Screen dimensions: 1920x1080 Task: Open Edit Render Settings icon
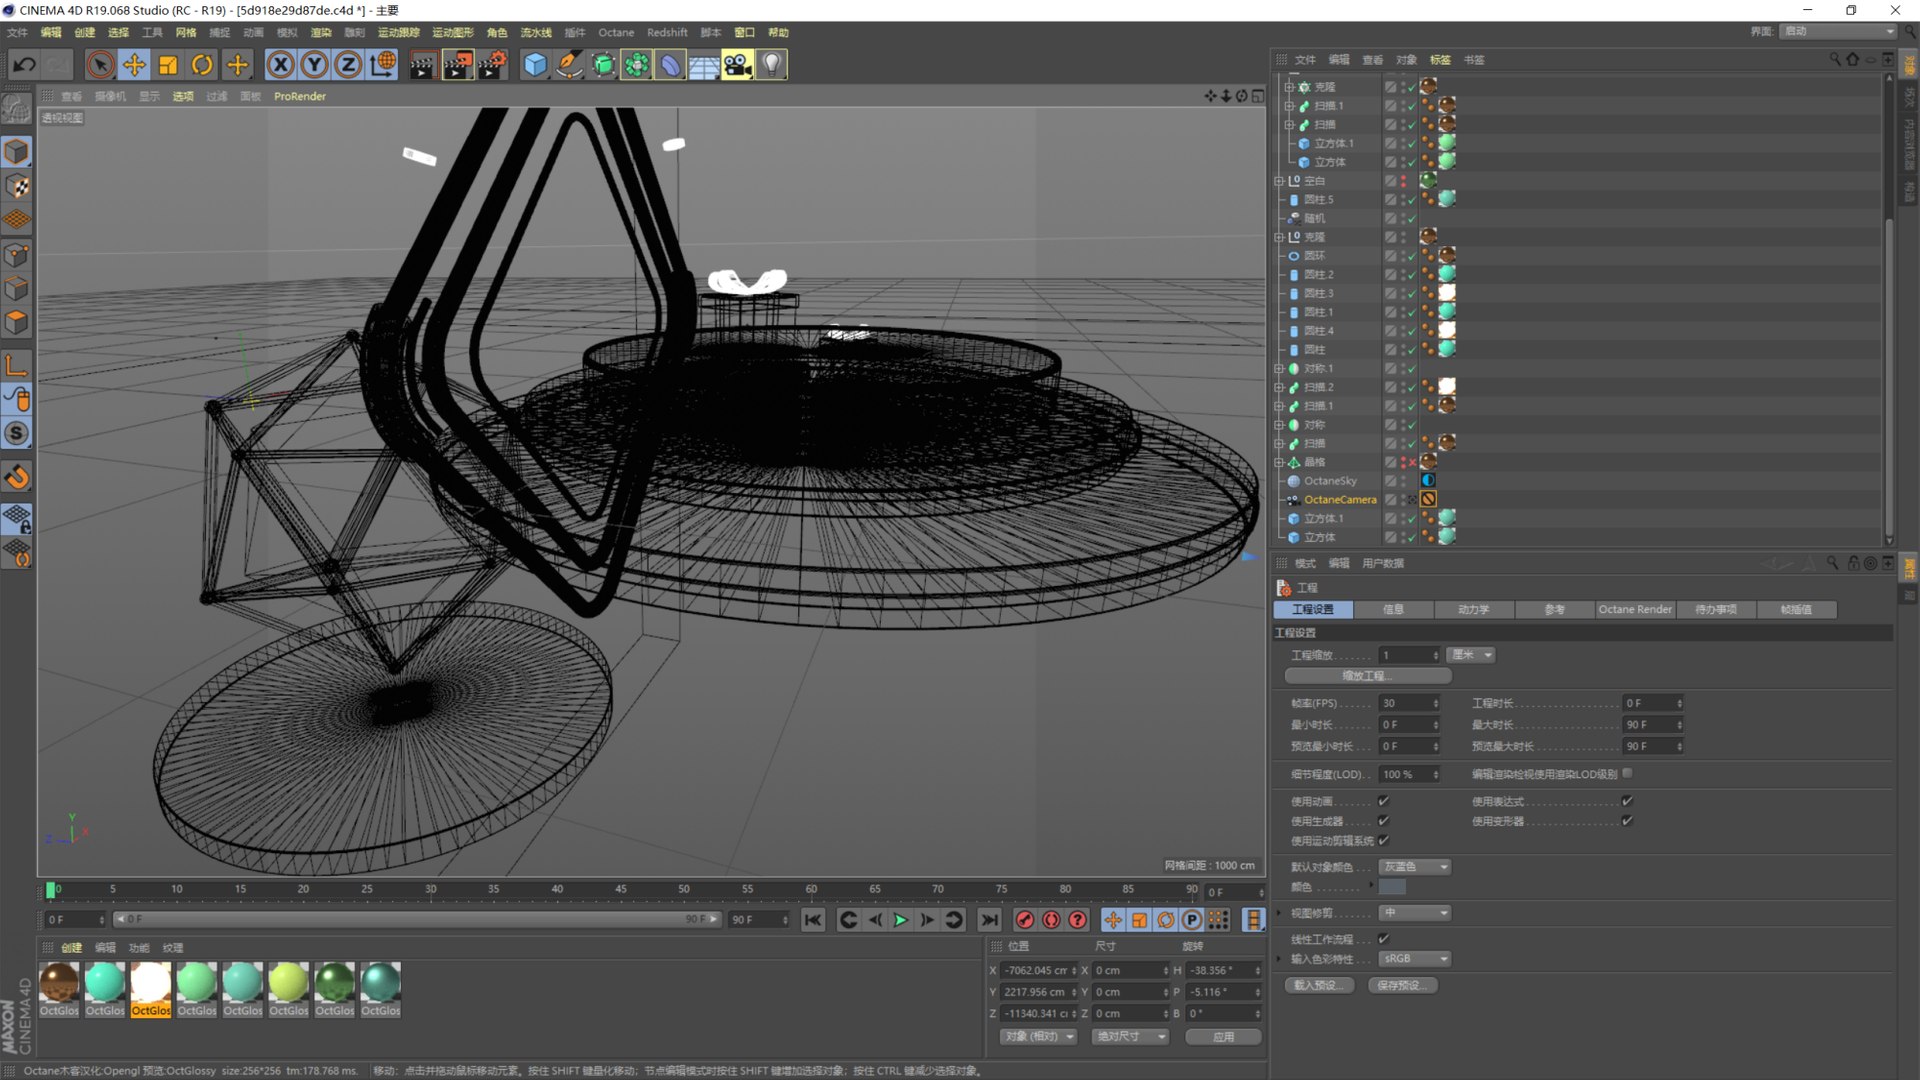click(x=491, y=65)
